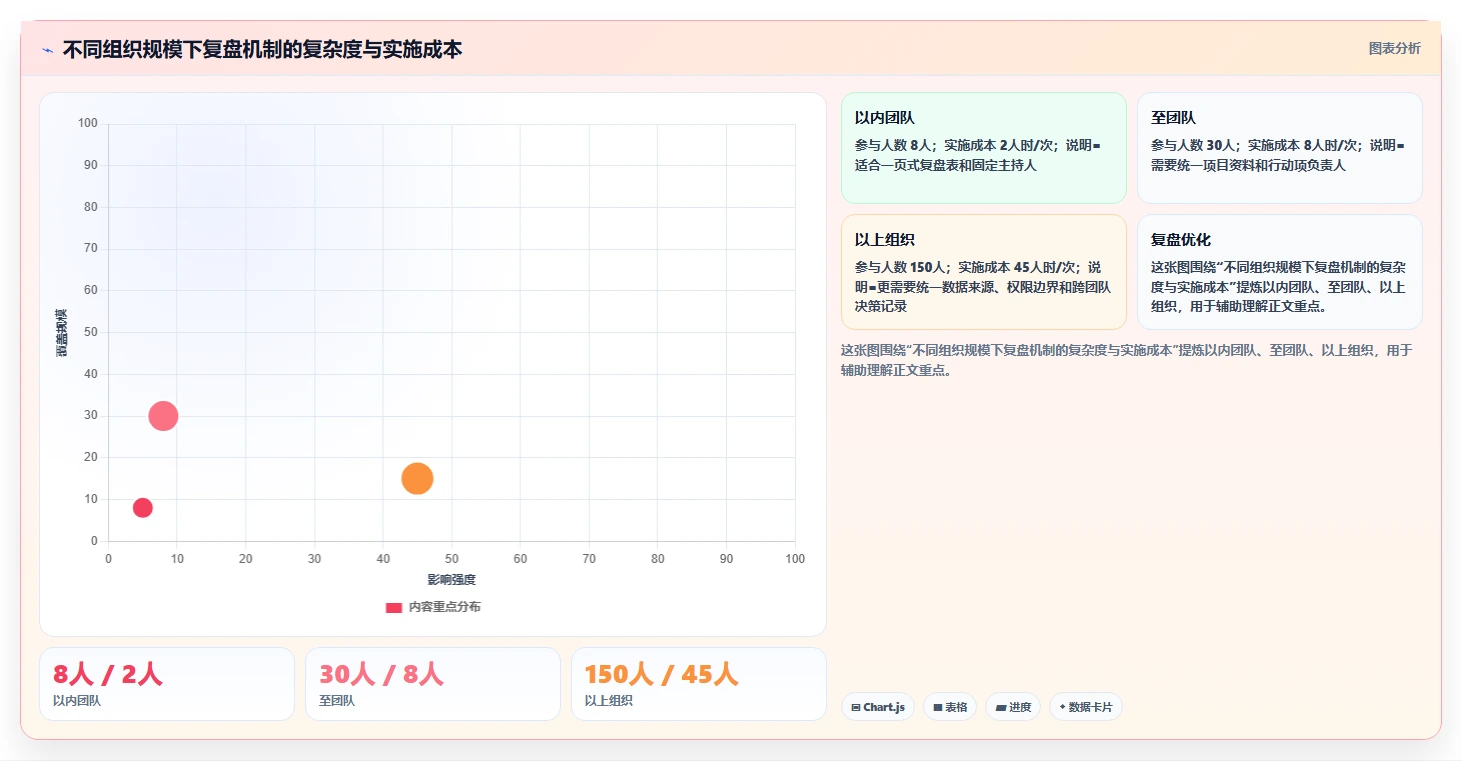The width and height of the screenshot is (1462, 761).
Task: Select the small red bubble near y=8
Action: coord(143,508)
